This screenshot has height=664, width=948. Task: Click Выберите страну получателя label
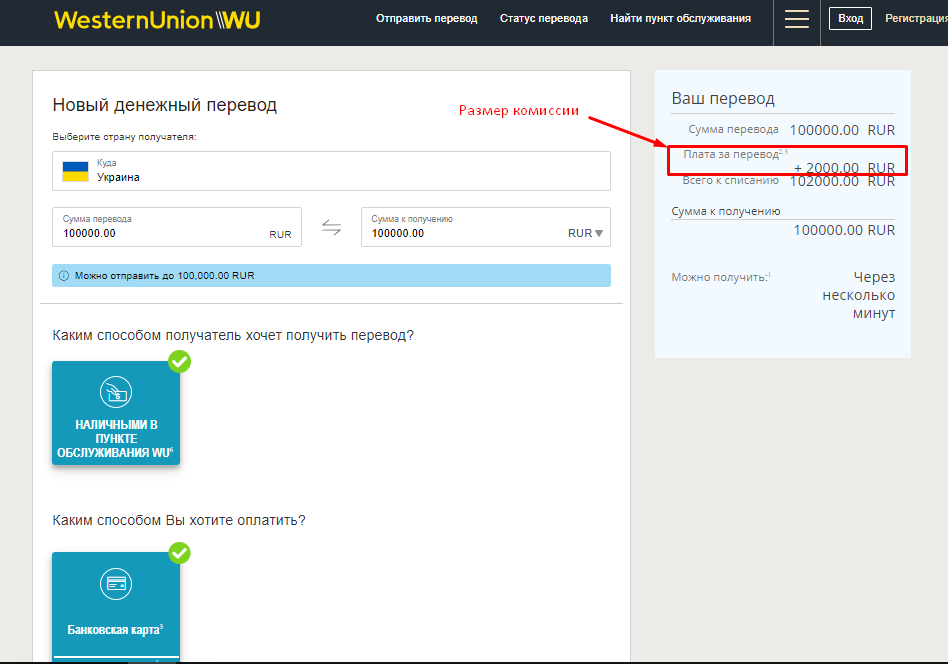125,137
